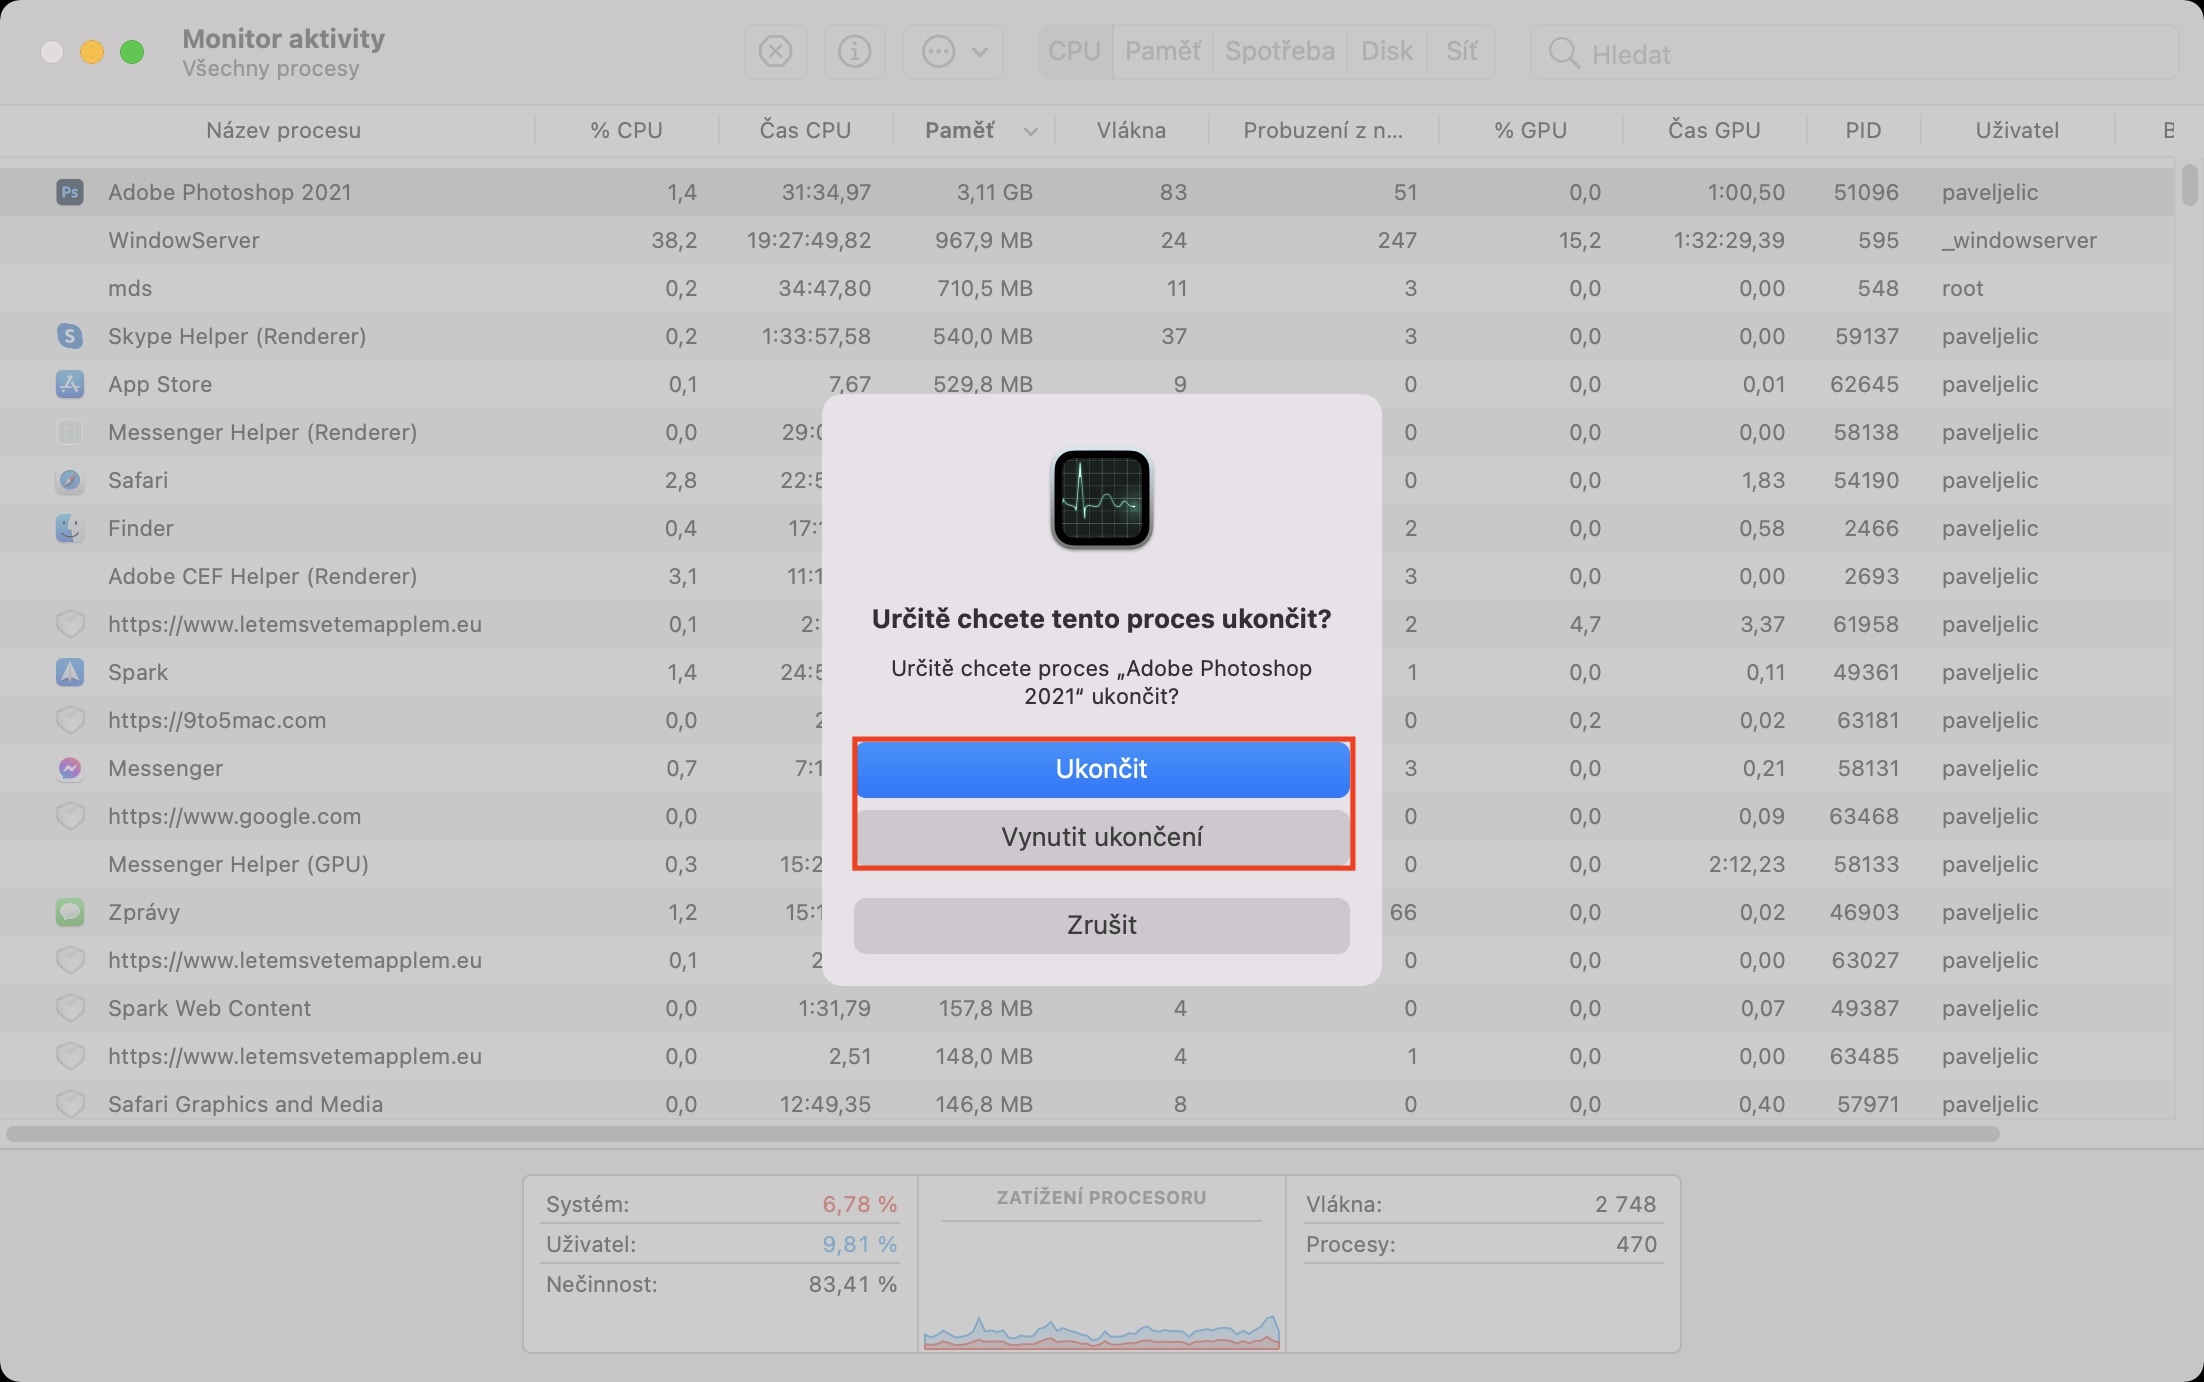Click the Spark process icon
This screenshot has height=1382, width=2204.
[x=69, y=672]
